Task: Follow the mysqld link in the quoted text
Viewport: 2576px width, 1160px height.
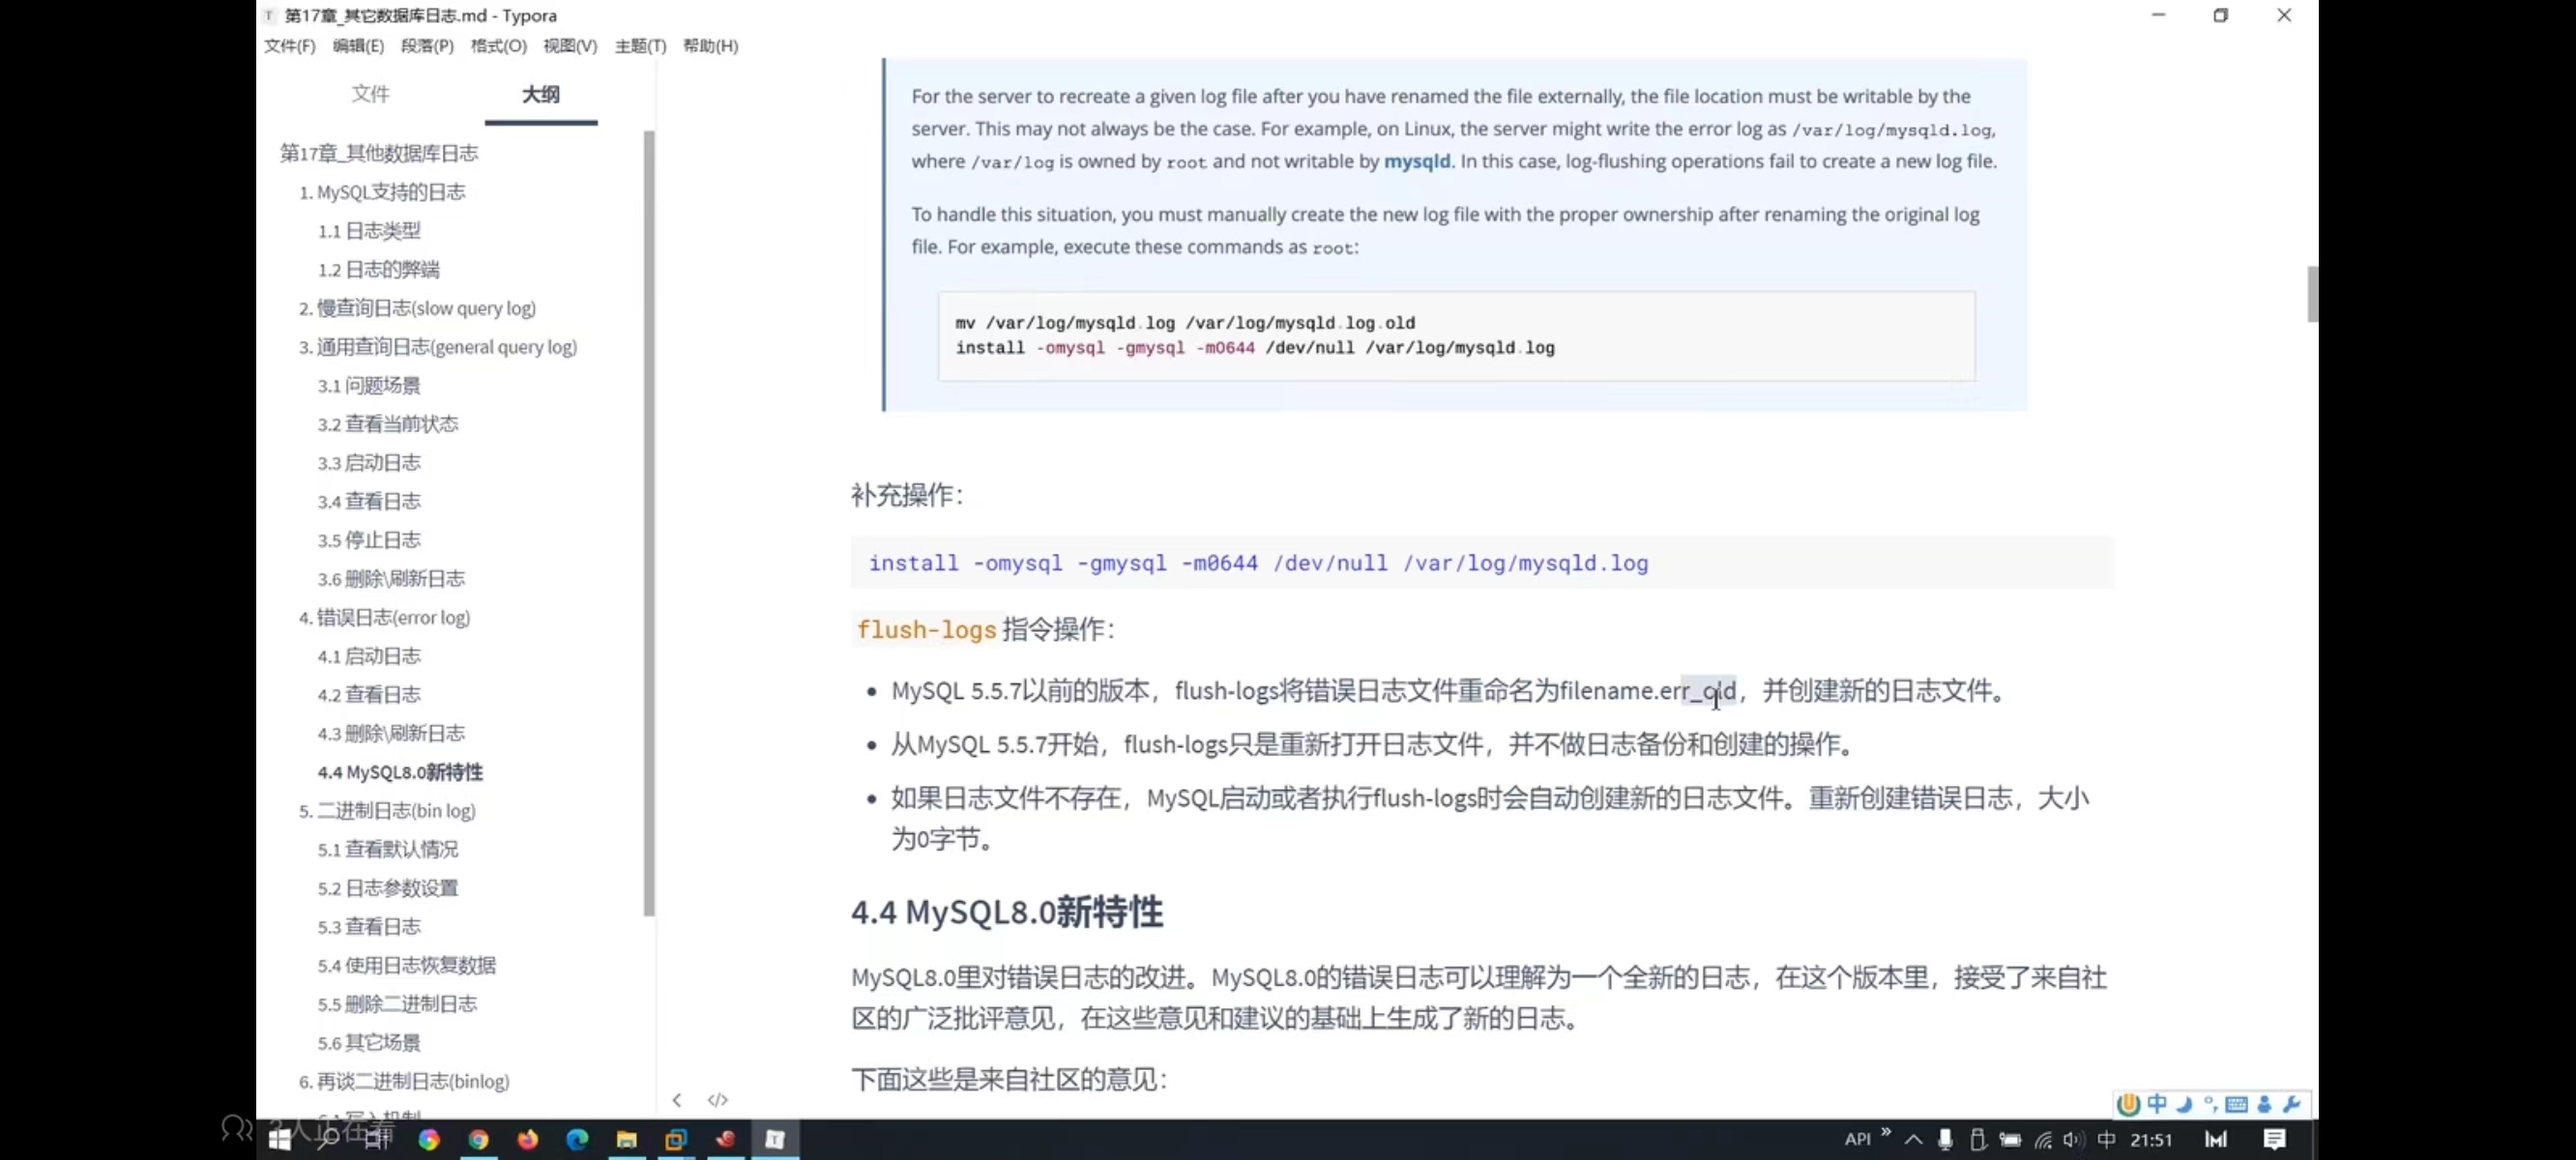Action: click(x=1417, y=161)
